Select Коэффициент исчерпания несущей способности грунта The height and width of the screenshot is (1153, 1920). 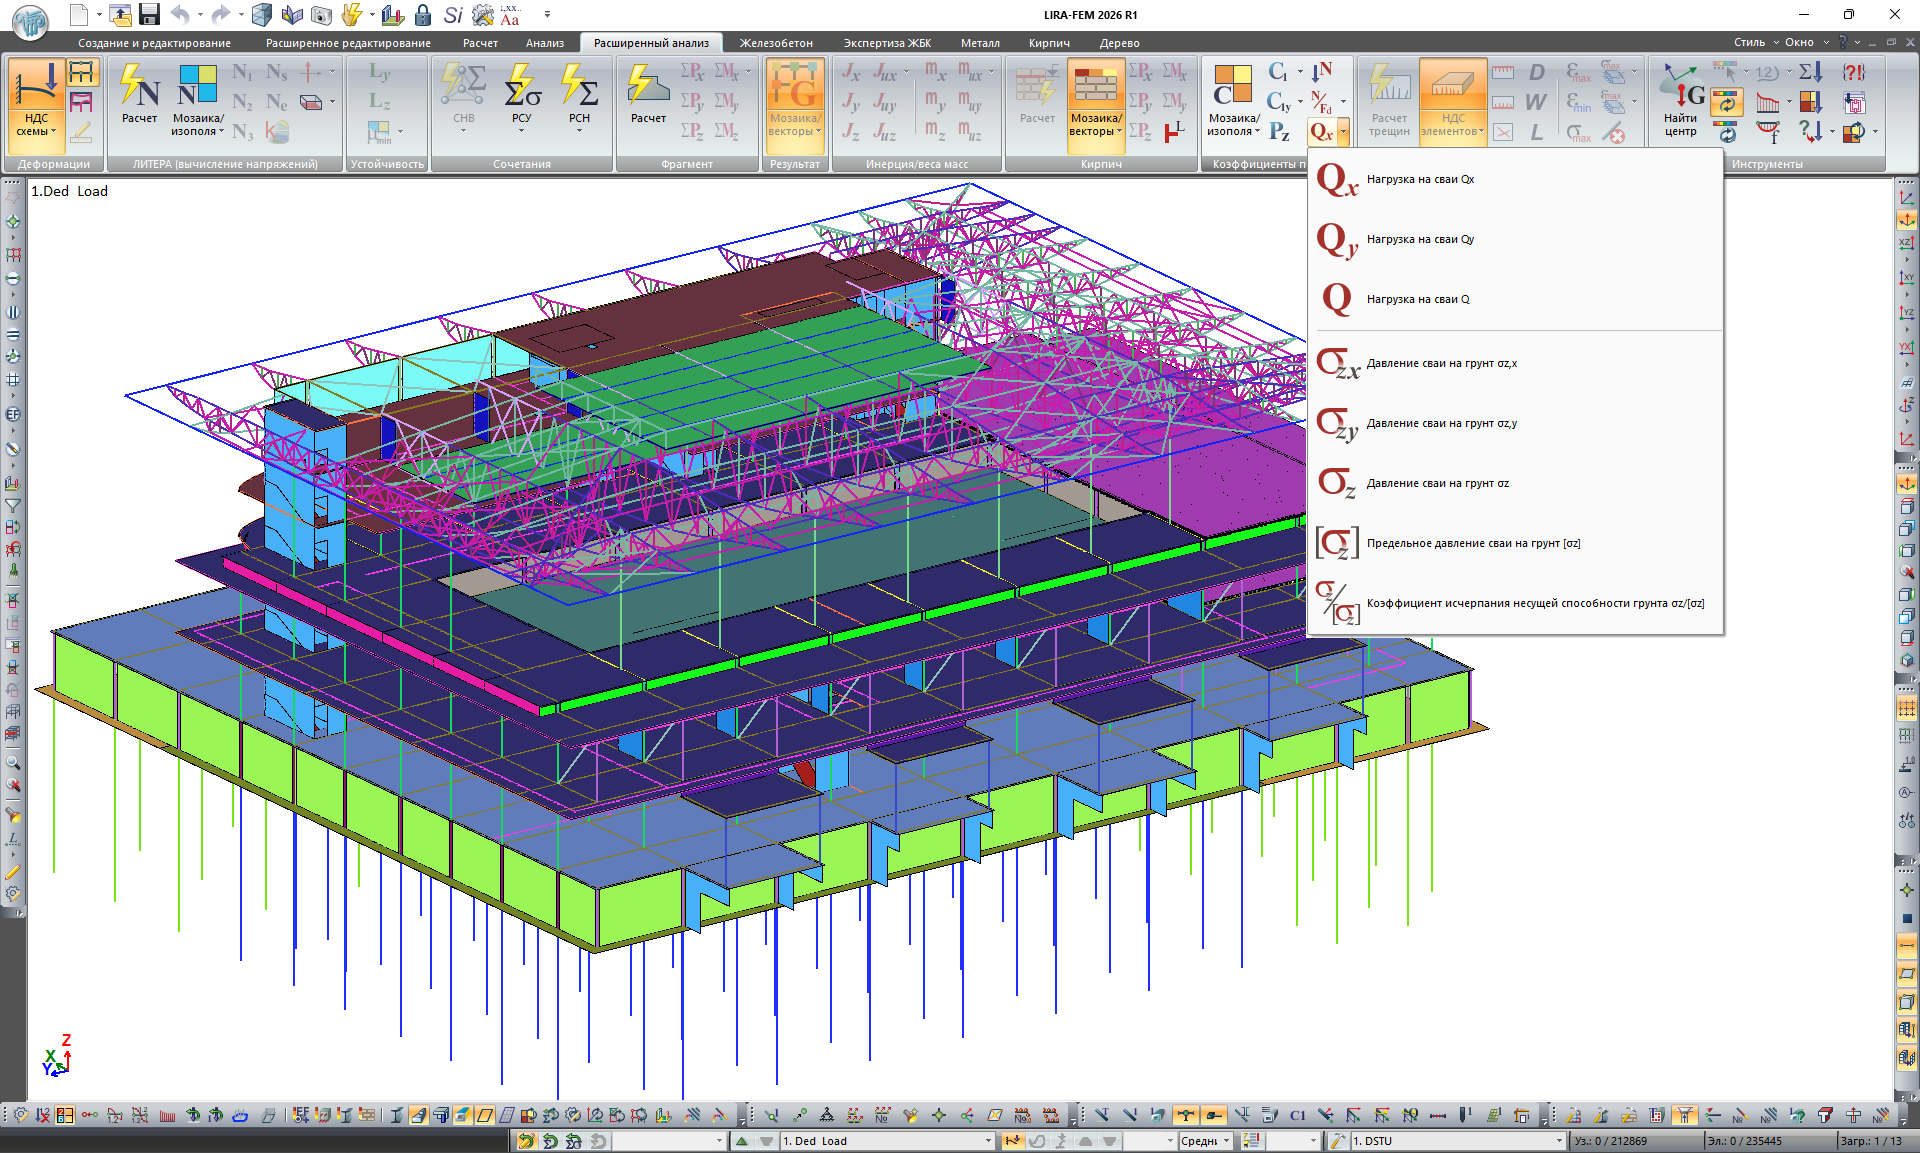[x=1534, y=604]
